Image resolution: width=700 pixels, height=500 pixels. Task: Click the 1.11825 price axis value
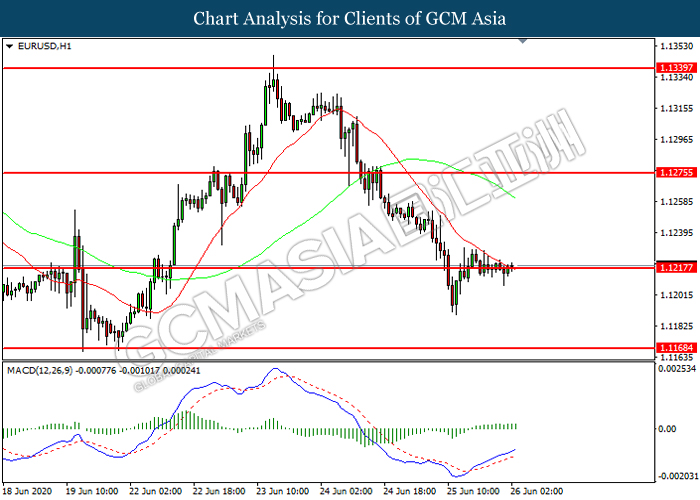pos(676,326)
